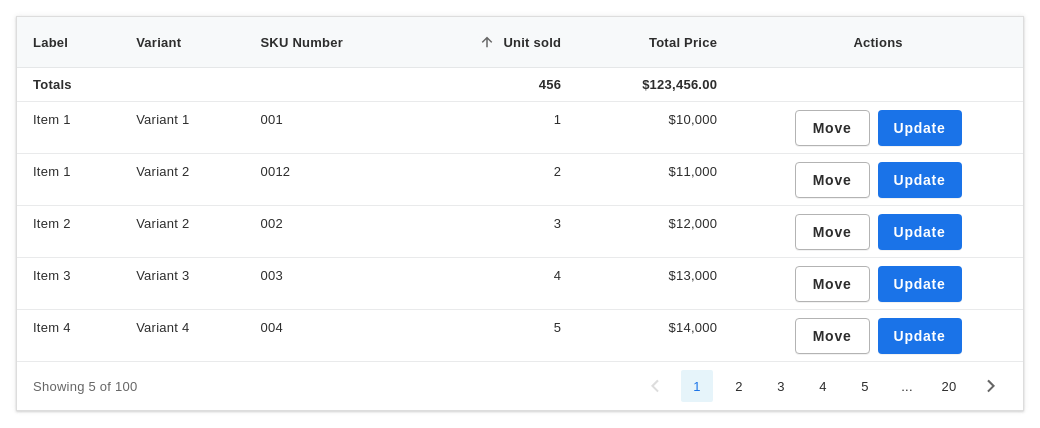Move the Item 2 row
The height and width of the screenshot is (428, 1040).
832,232
